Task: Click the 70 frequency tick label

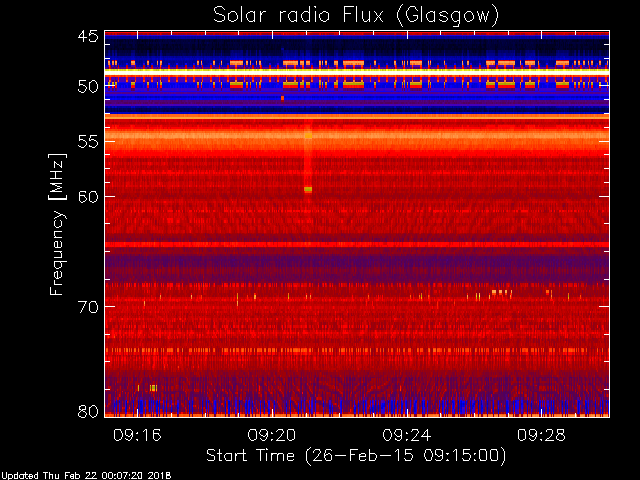Action: click(x=88, y=307)
